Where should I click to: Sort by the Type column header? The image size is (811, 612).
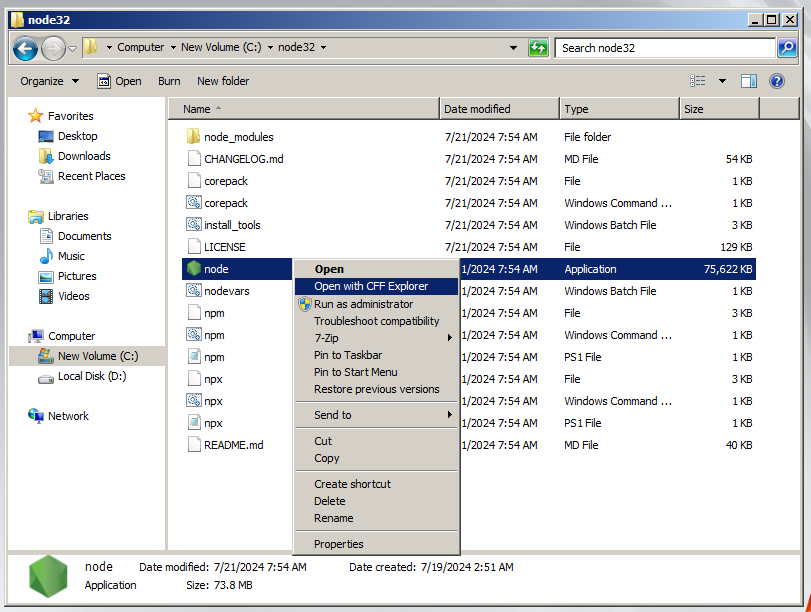coord(620,109)
